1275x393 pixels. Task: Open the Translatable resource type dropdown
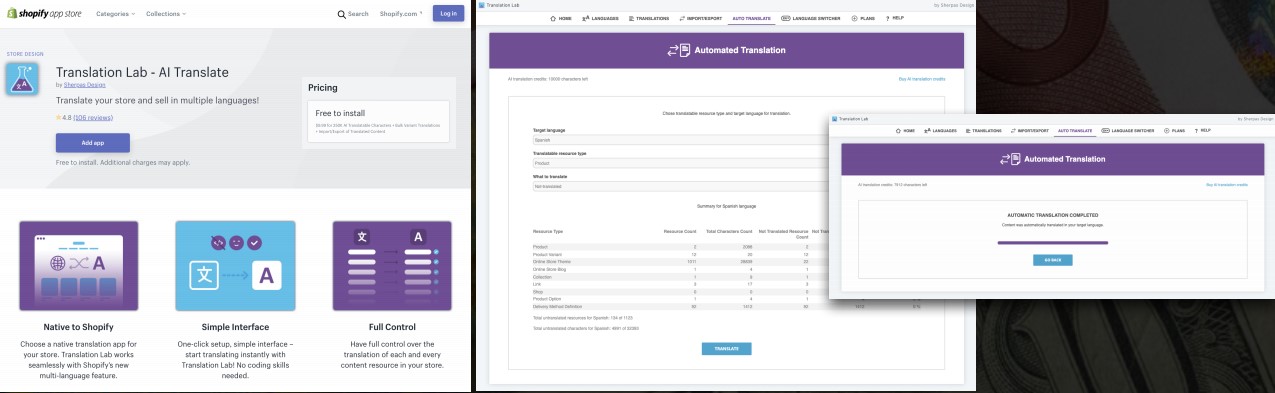coord(681,163)
